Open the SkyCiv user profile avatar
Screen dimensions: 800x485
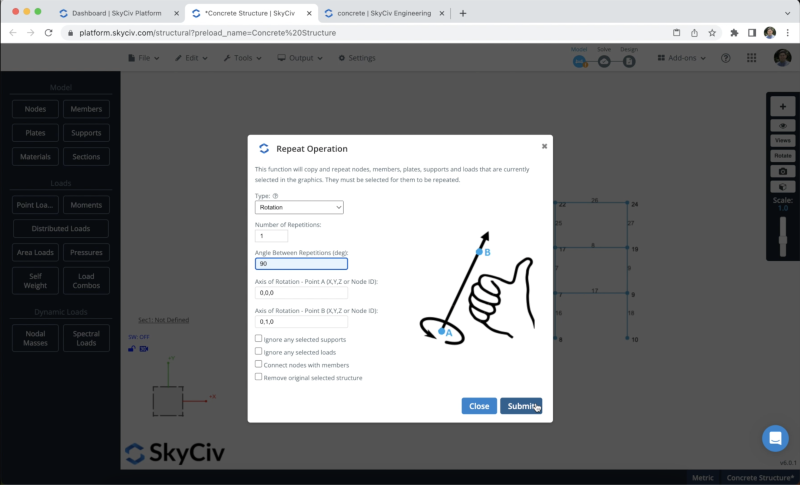click(782, 58)
